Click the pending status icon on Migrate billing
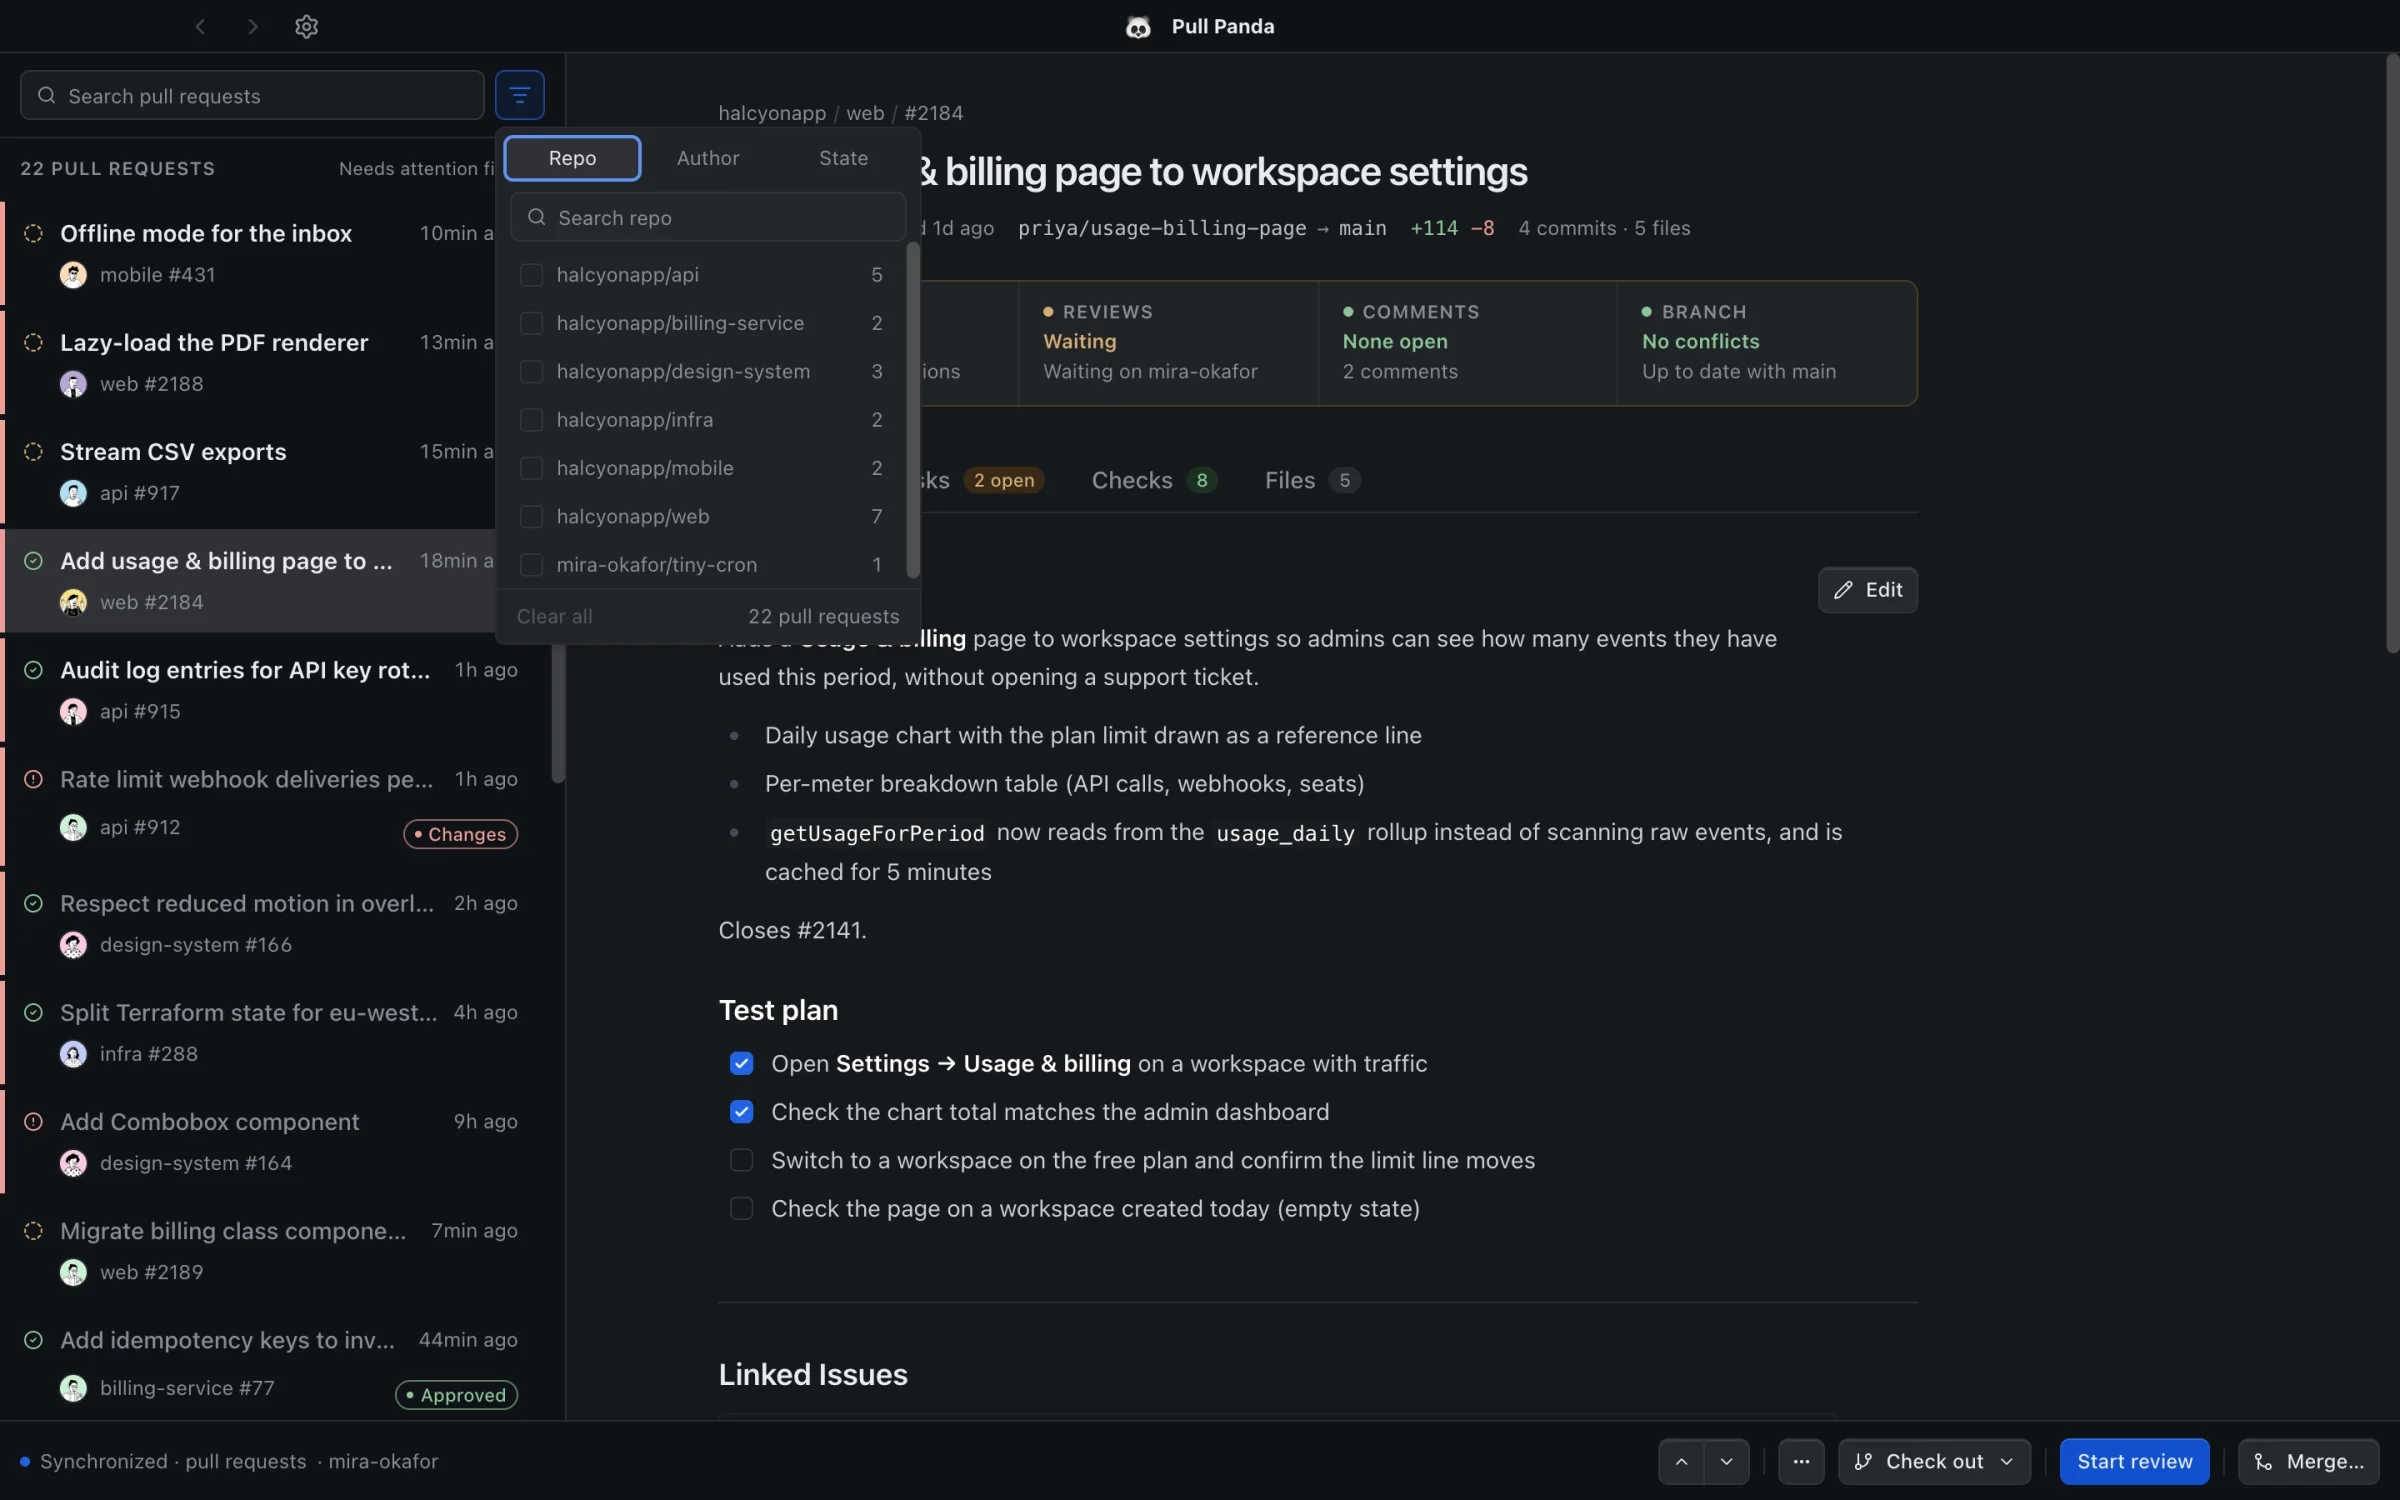The height and width of the screenshot is (1500, 2400). pos(33,1231)
